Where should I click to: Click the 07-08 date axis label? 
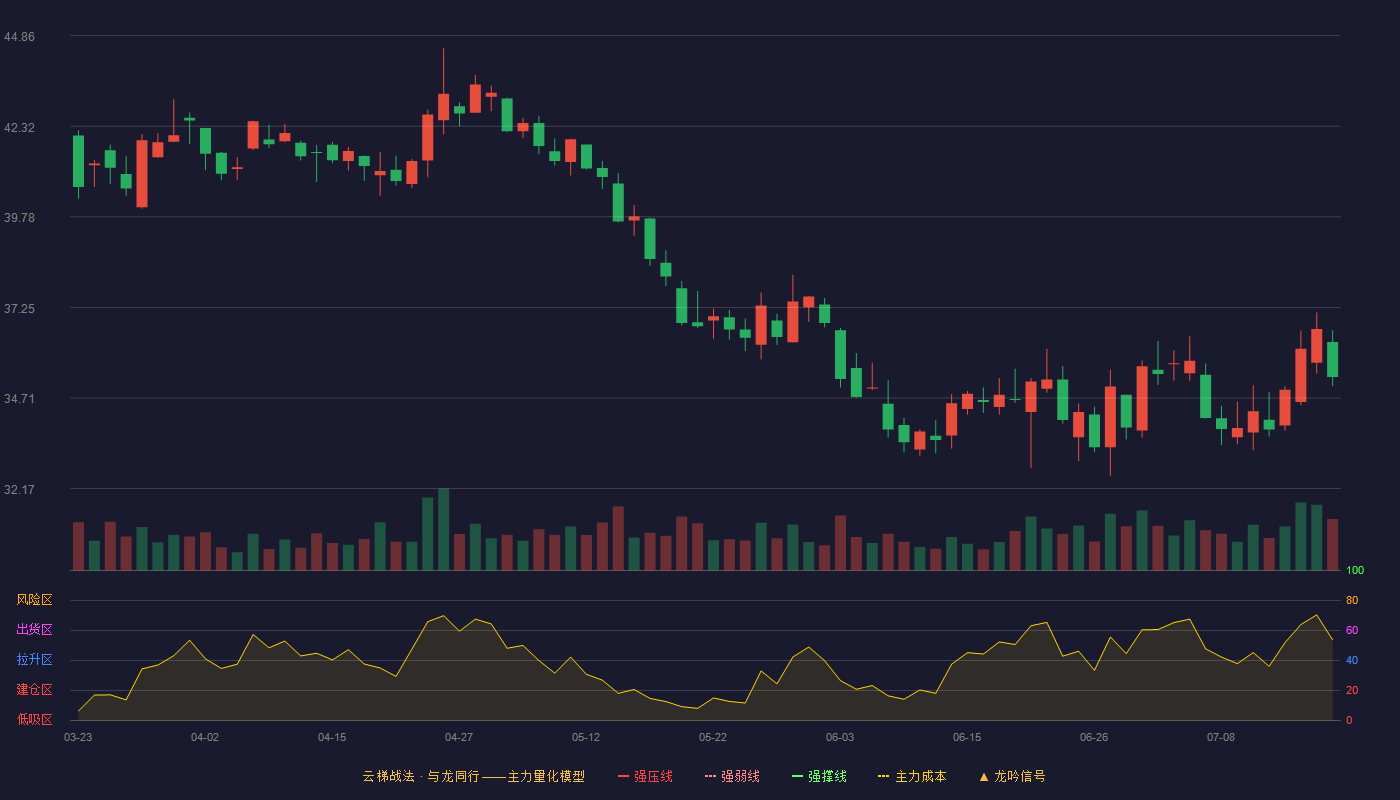point(1221,737)
